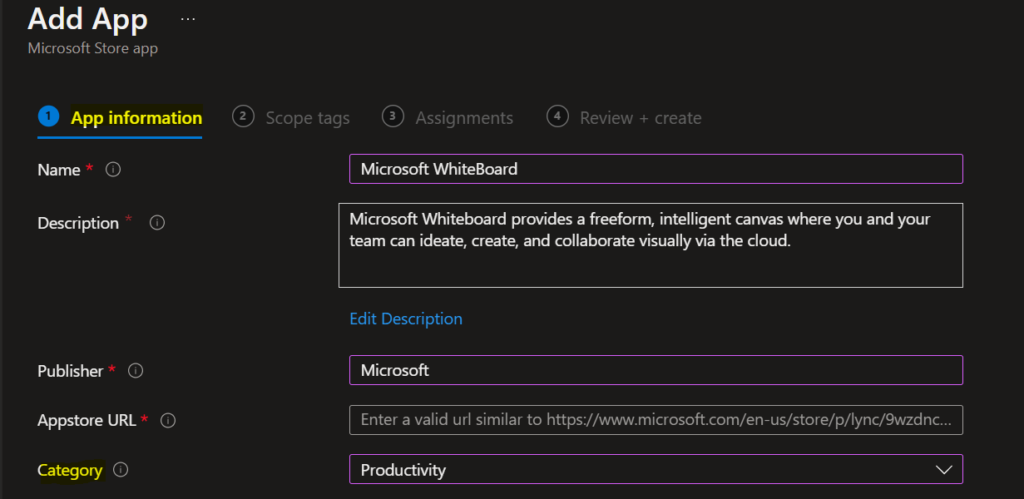Click the 'Microsoft Store app' subtitle text
Image resolution: width=1024 pixels, height=499 pixels.
click(x=93, y=48)
